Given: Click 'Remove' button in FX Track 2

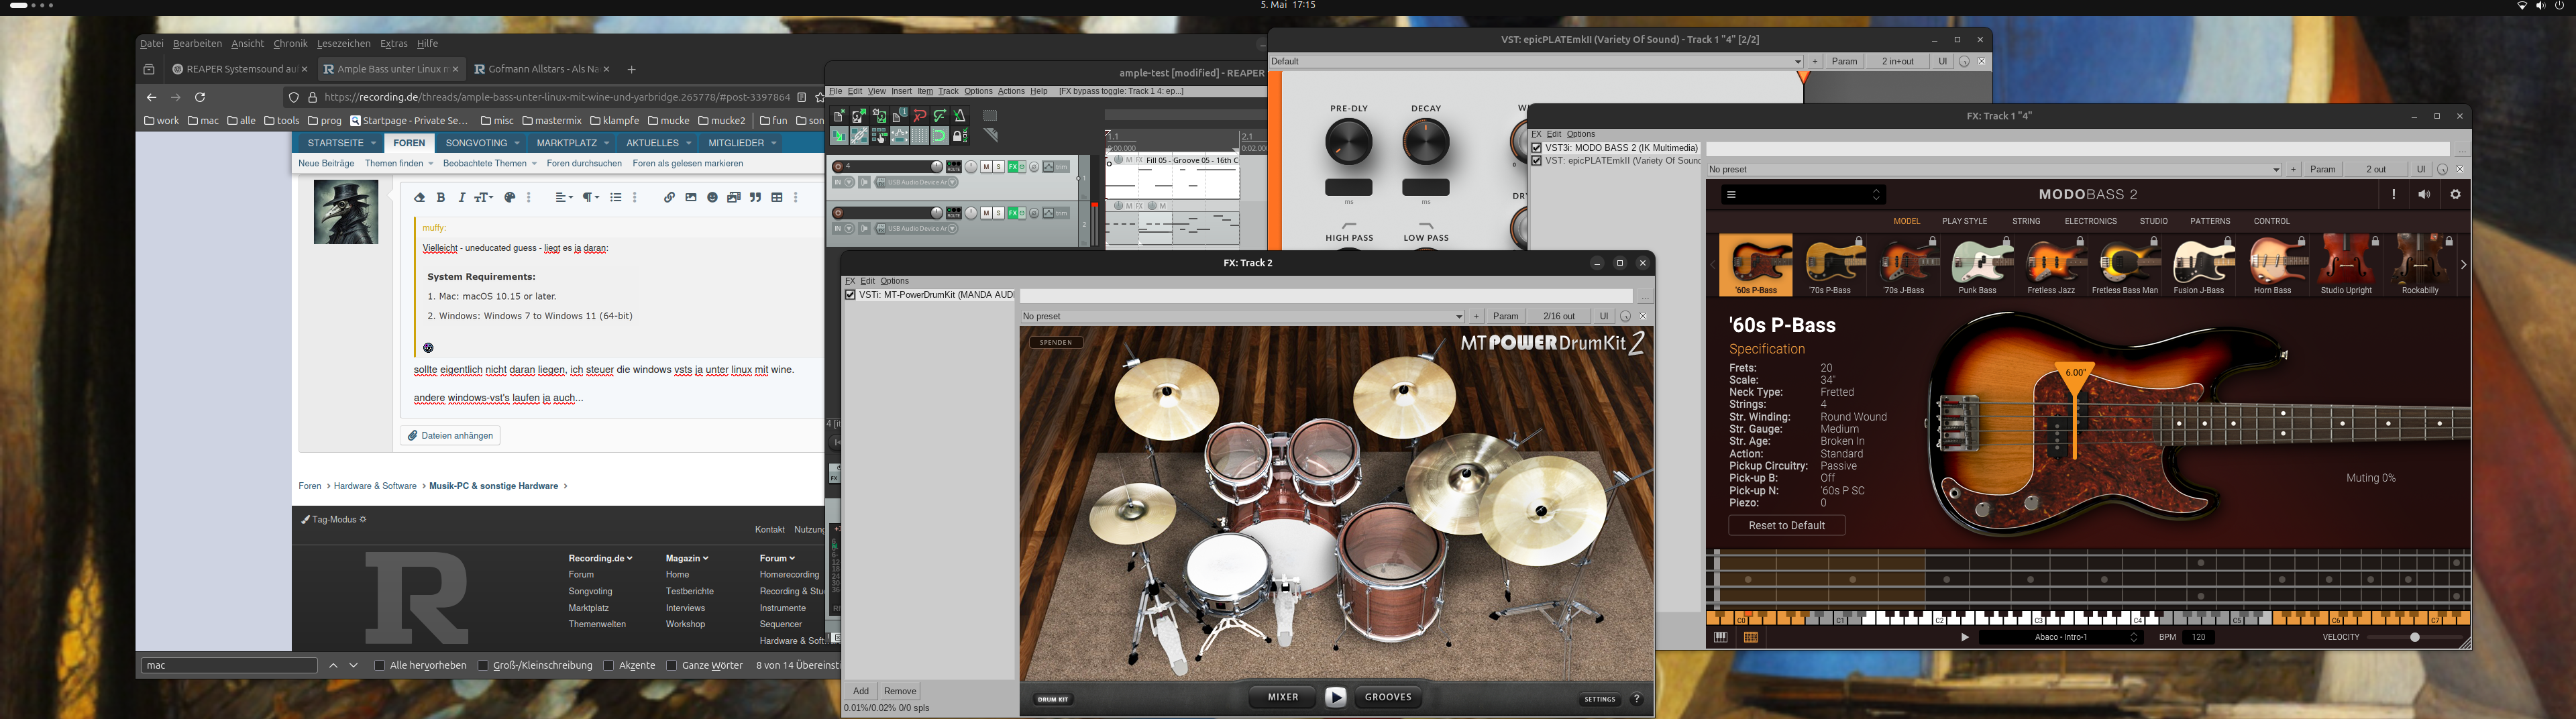Looking at the screenshot, I should pos(899,691).
